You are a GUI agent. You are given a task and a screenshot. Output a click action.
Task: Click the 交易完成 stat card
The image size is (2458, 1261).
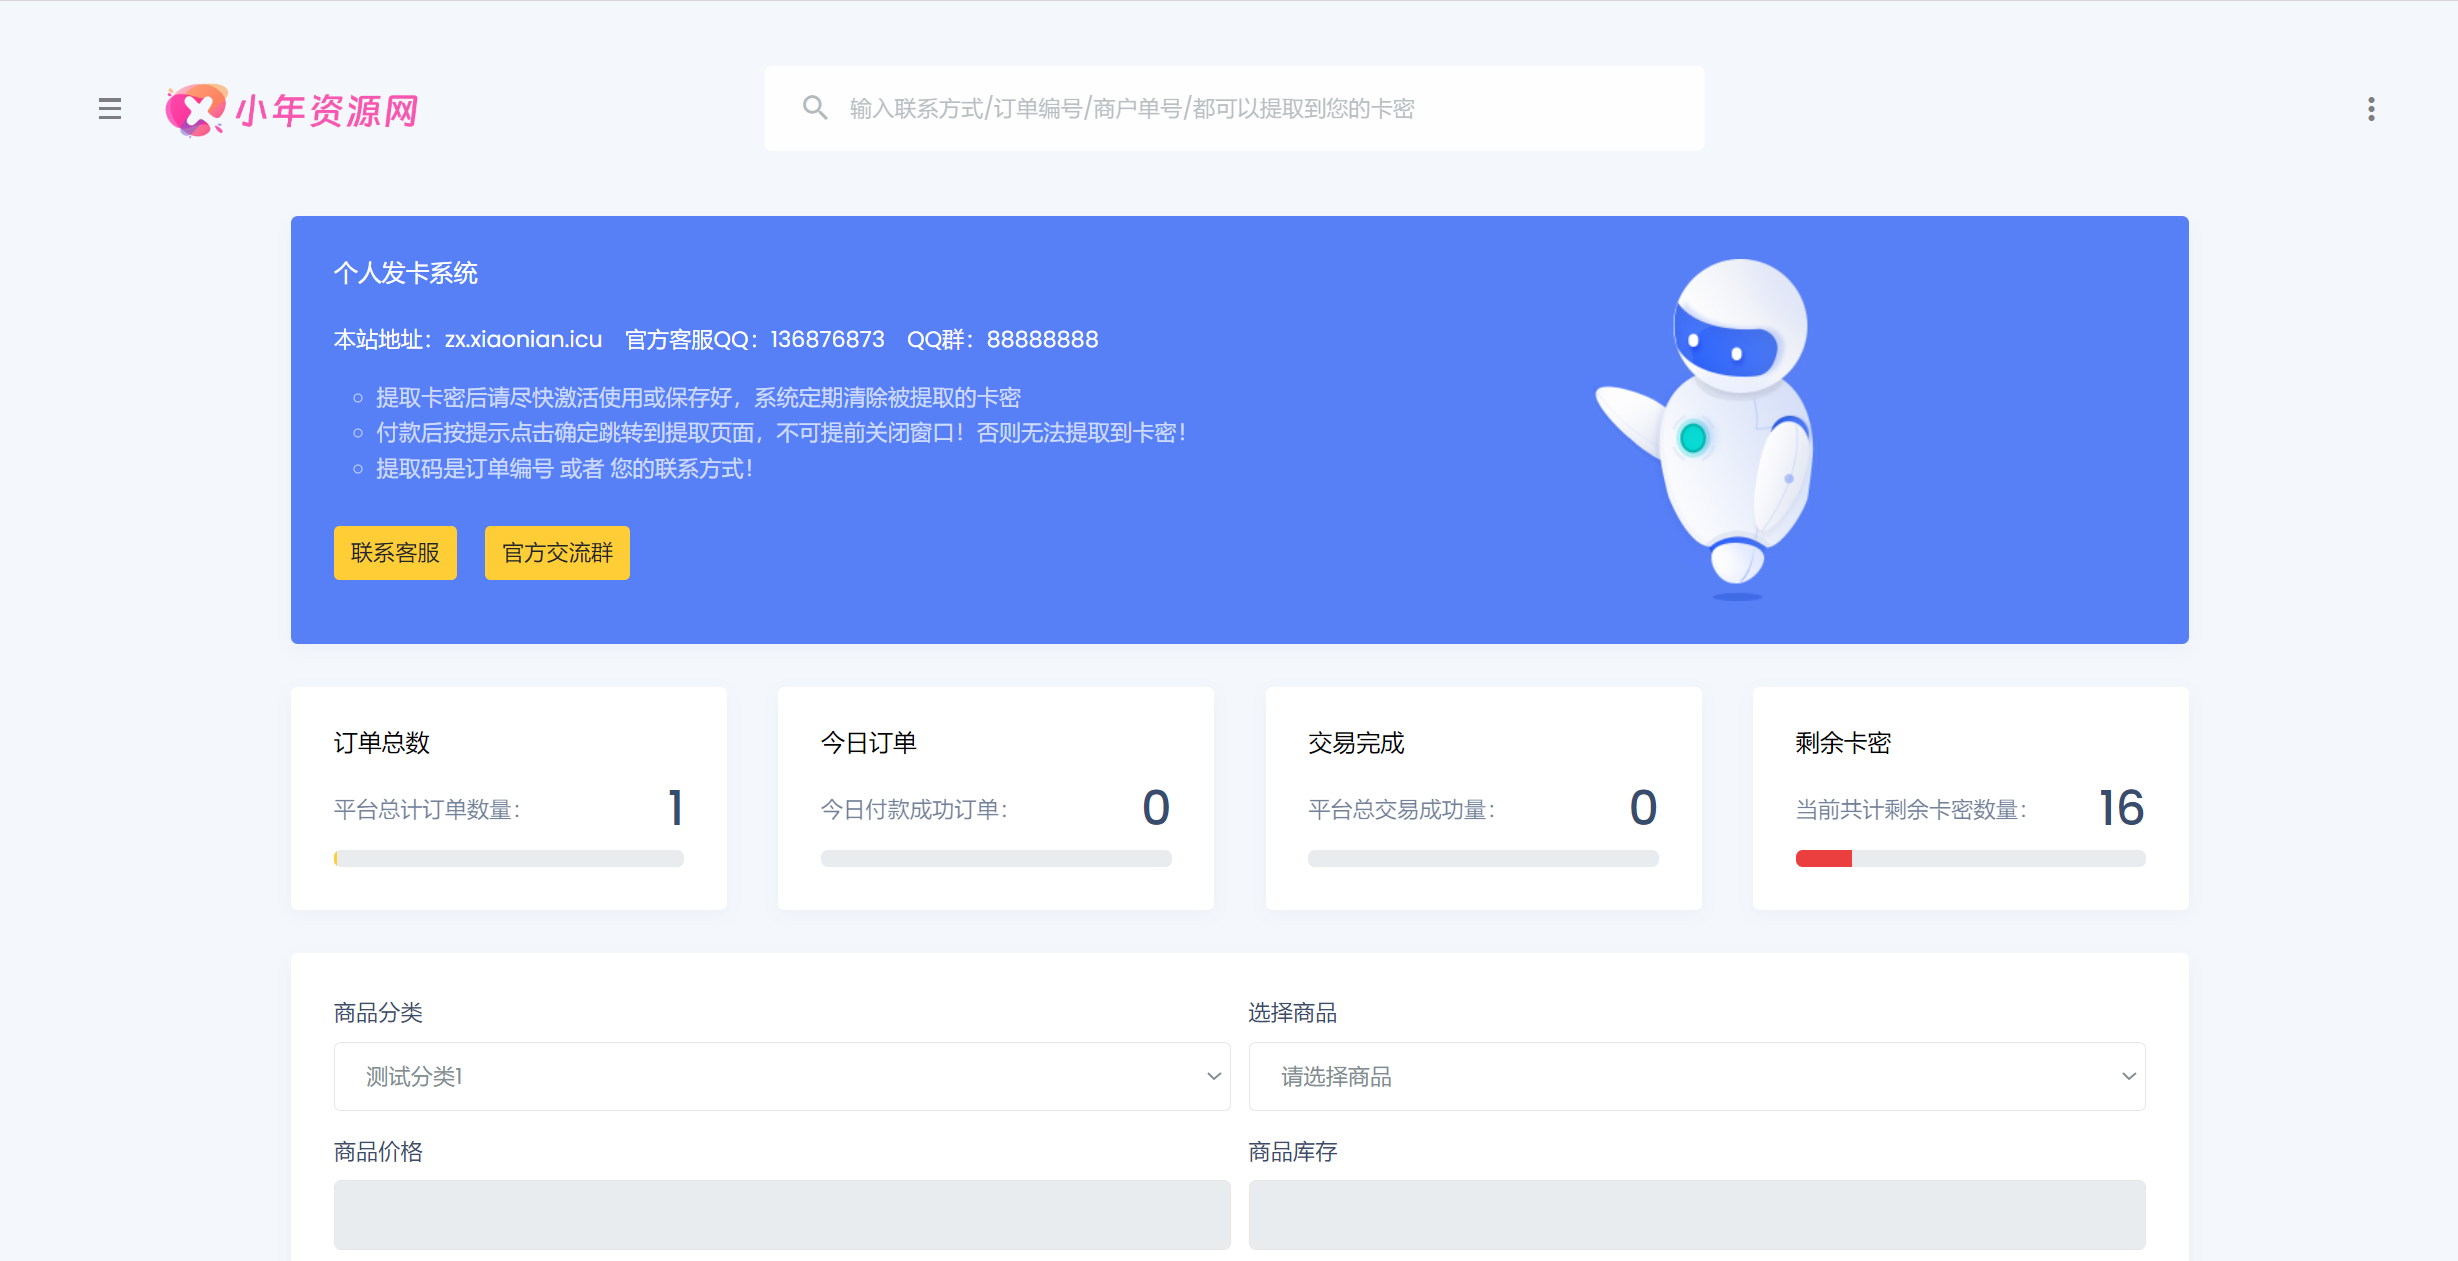tap(1482, 797)
